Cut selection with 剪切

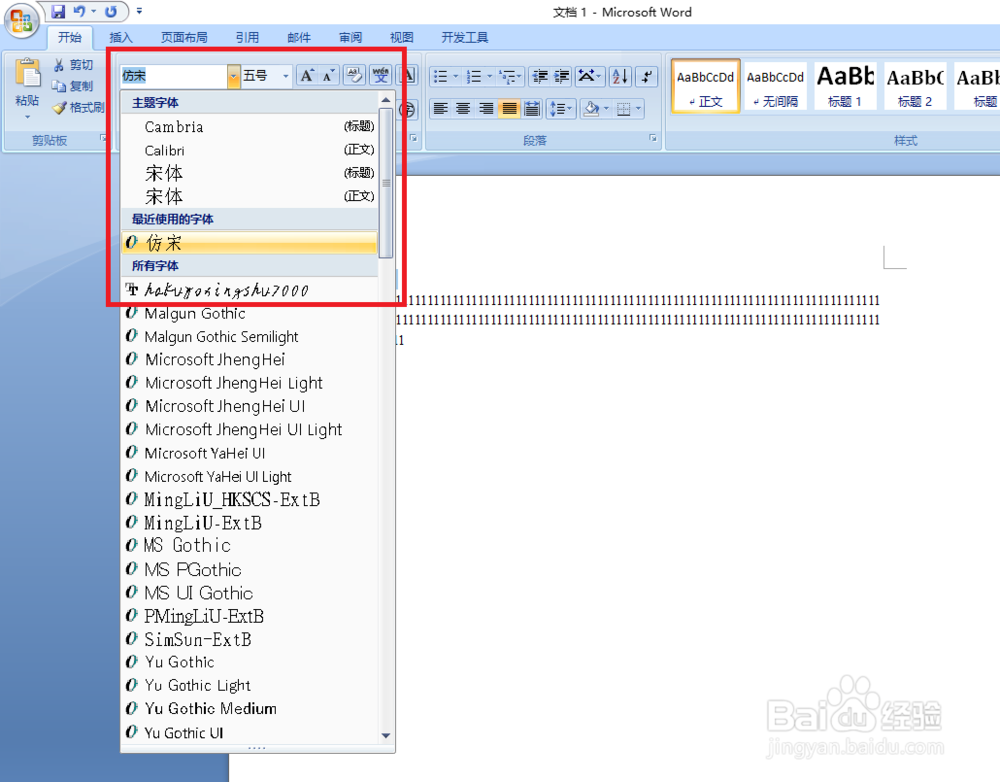(73, 65)
